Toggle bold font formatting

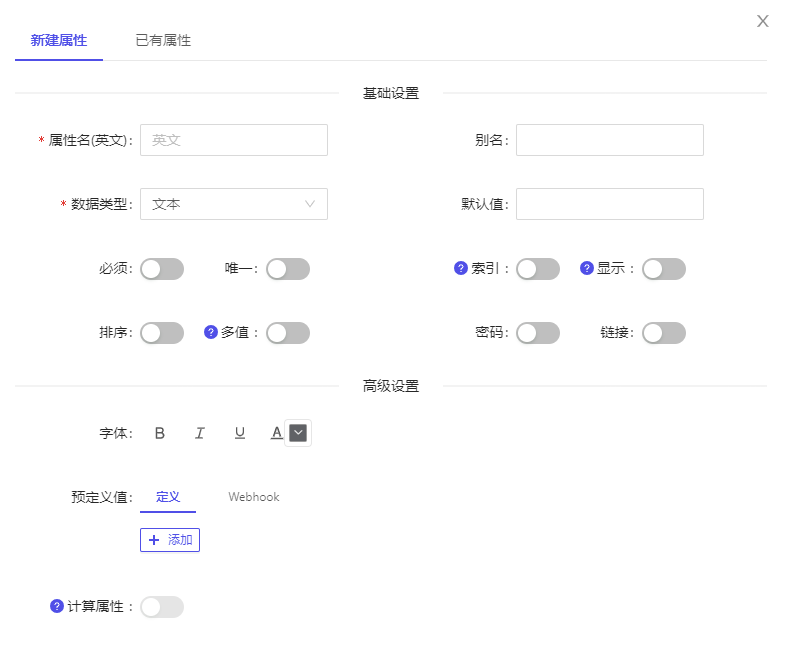[160, 433]
